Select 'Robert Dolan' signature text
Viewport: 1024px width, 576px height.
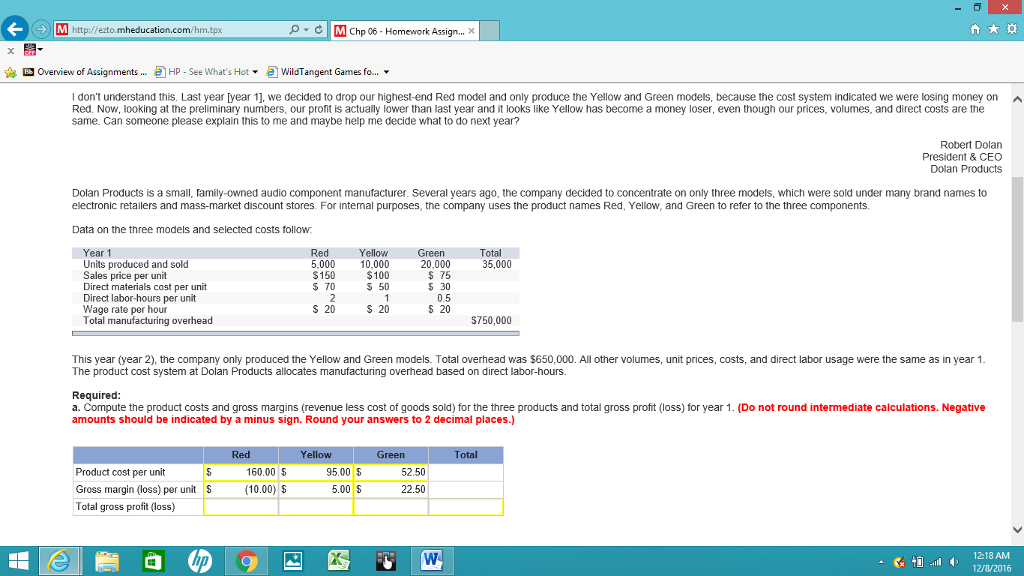pos(970,145)
